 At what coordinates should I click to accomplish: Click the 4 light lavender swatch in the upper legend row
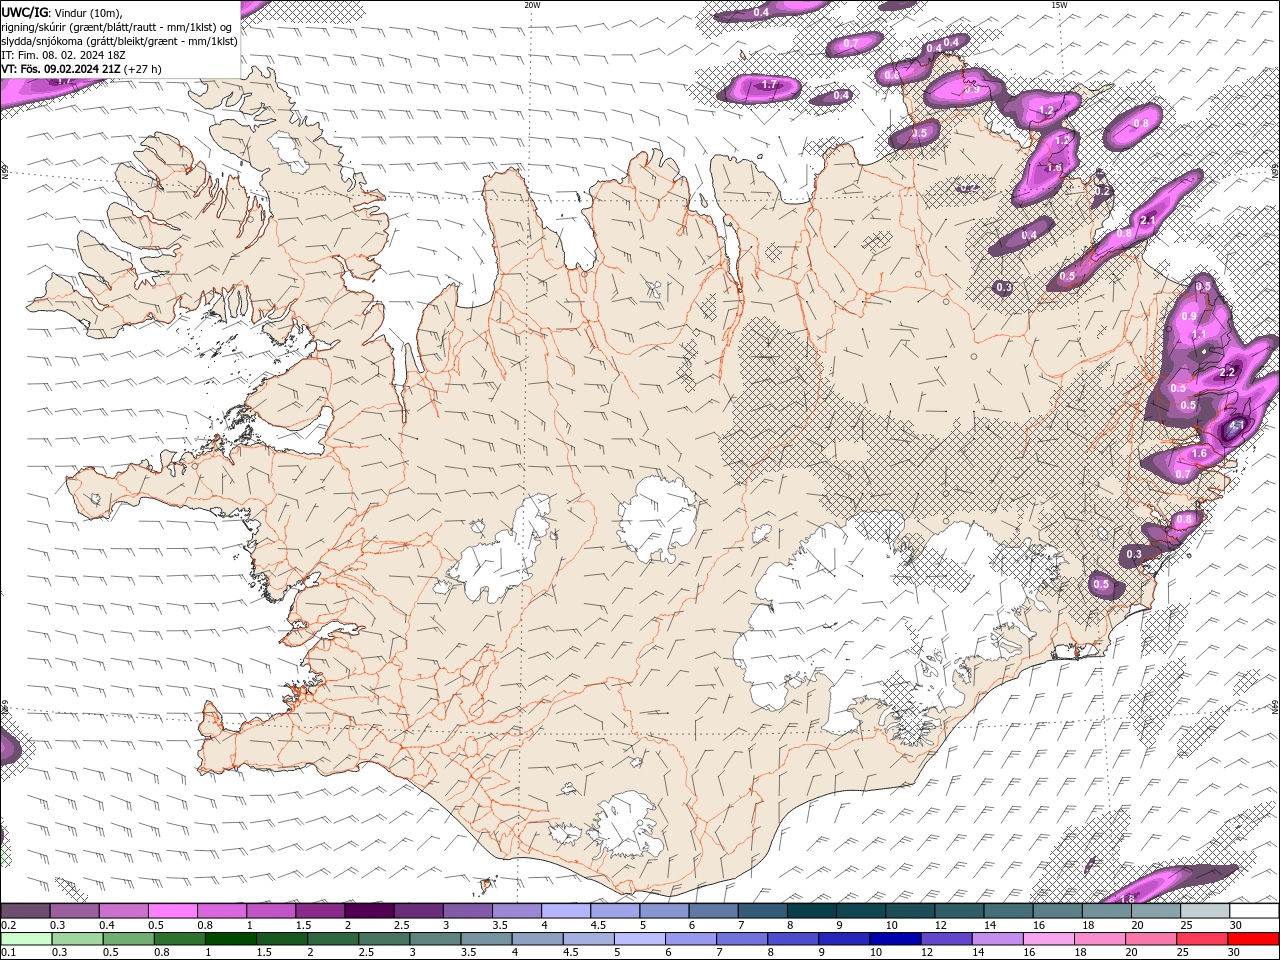566,911
